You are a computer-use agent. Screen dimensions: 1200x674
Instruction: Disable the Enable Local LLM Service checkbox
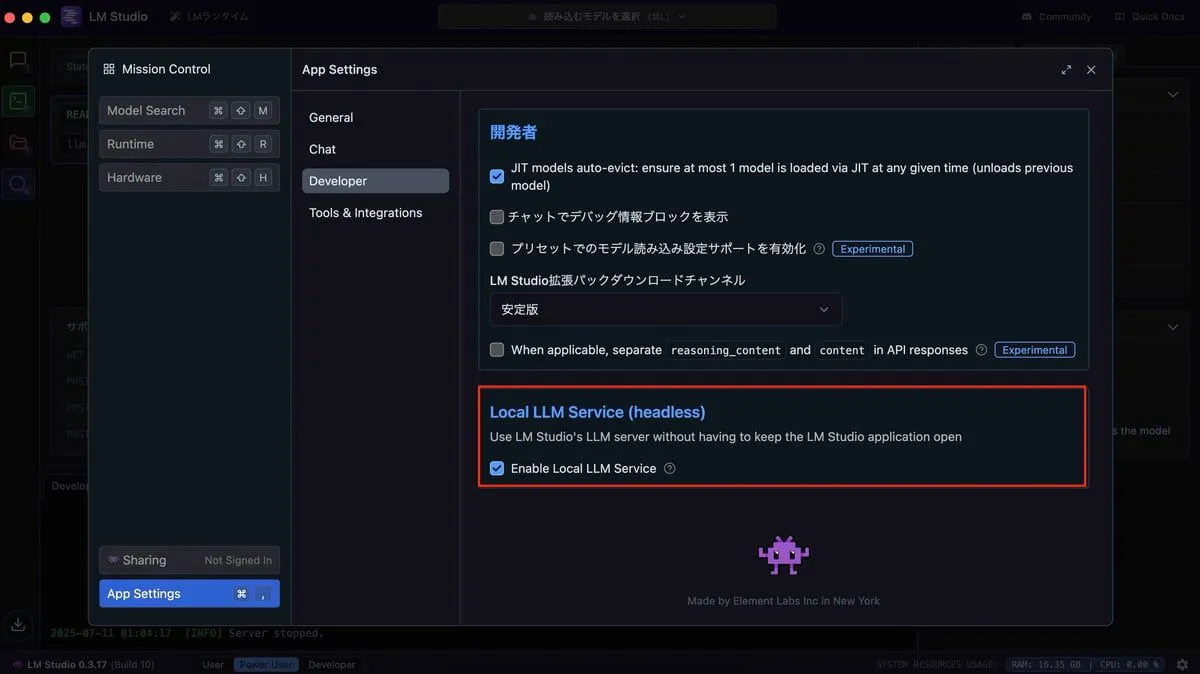[497, 468]
